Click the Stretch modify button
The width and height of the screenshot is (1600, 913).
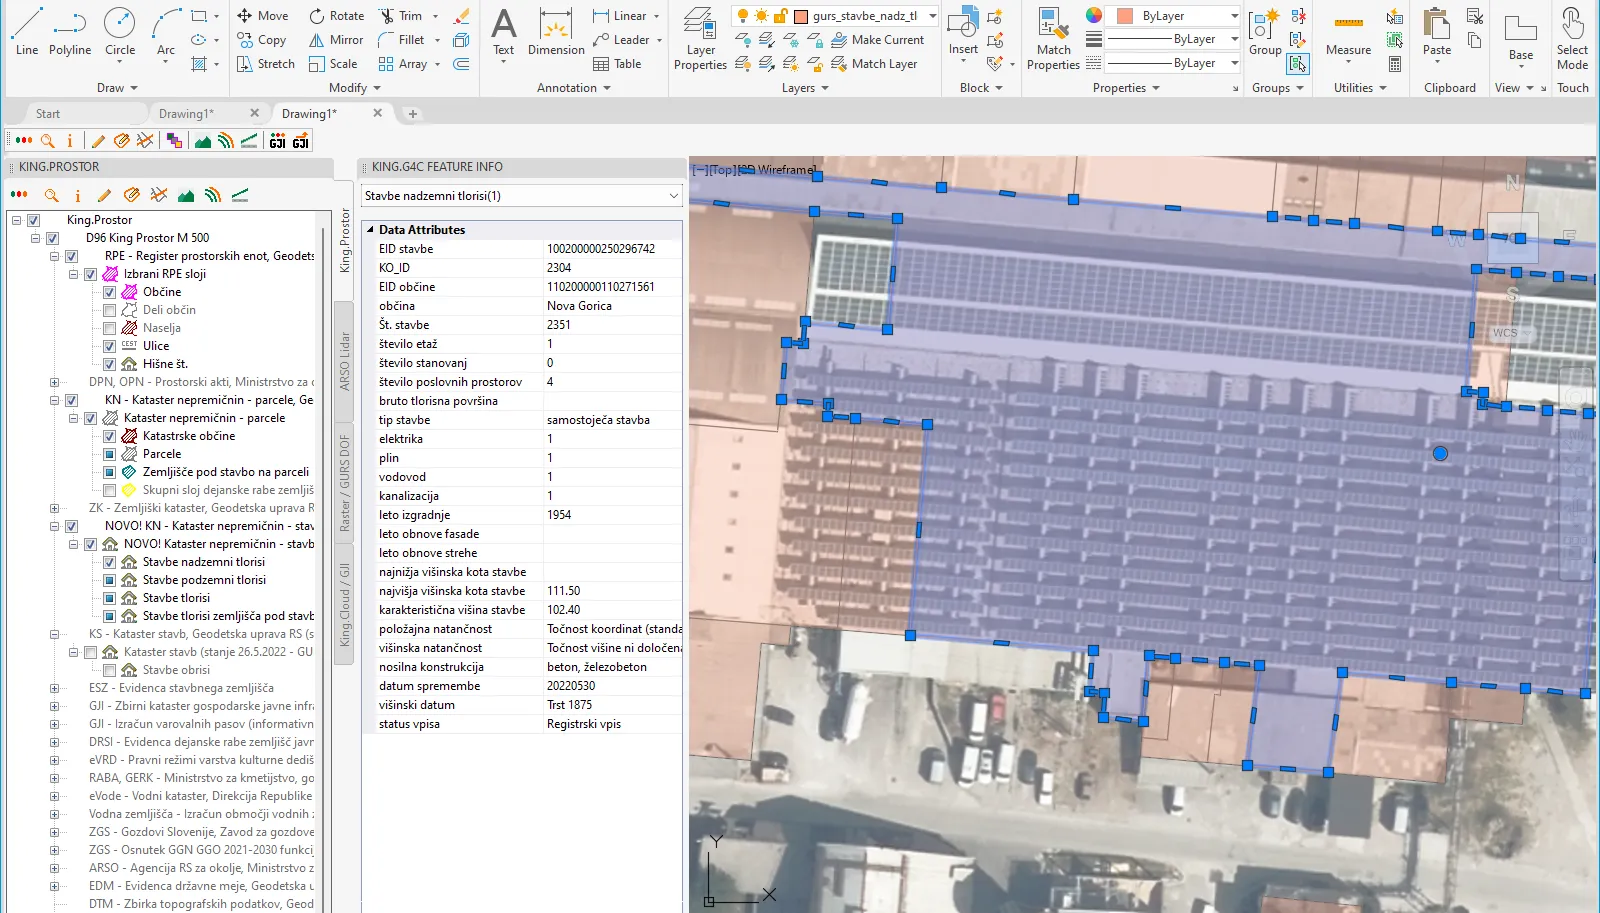coord(266,64)
